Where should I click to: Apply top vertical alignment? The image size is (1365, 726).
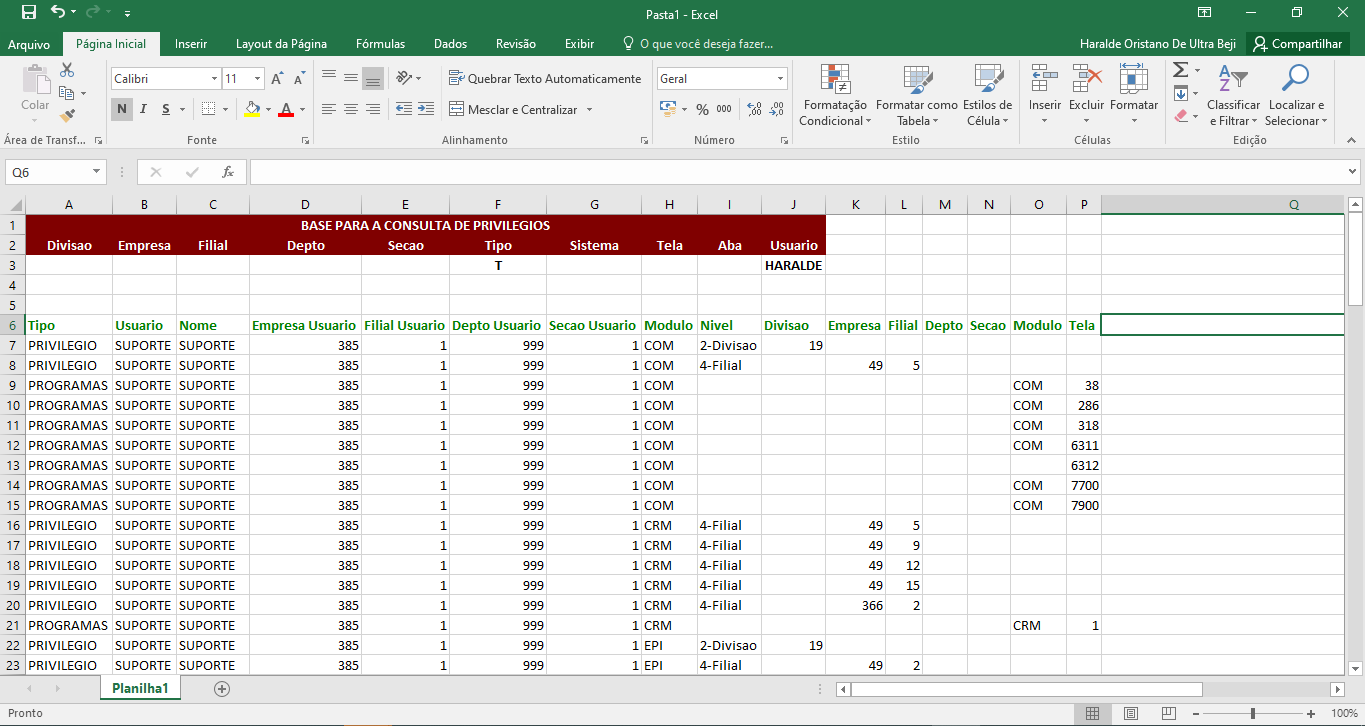[329, 78]
